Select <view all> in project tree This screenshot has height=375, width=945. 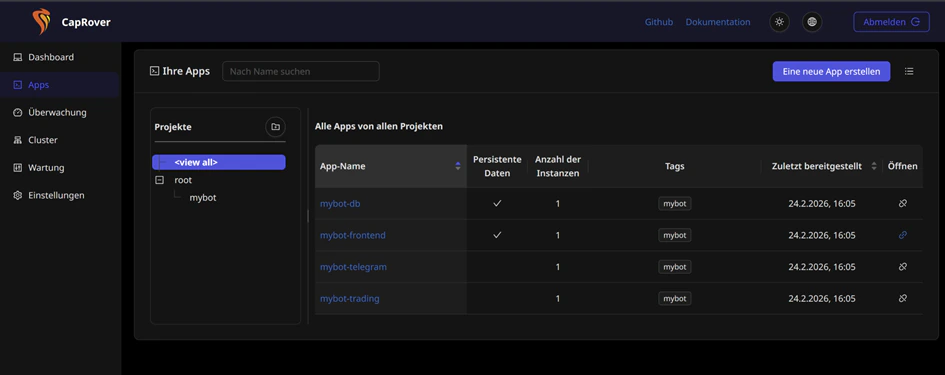[x=219, y=162]
